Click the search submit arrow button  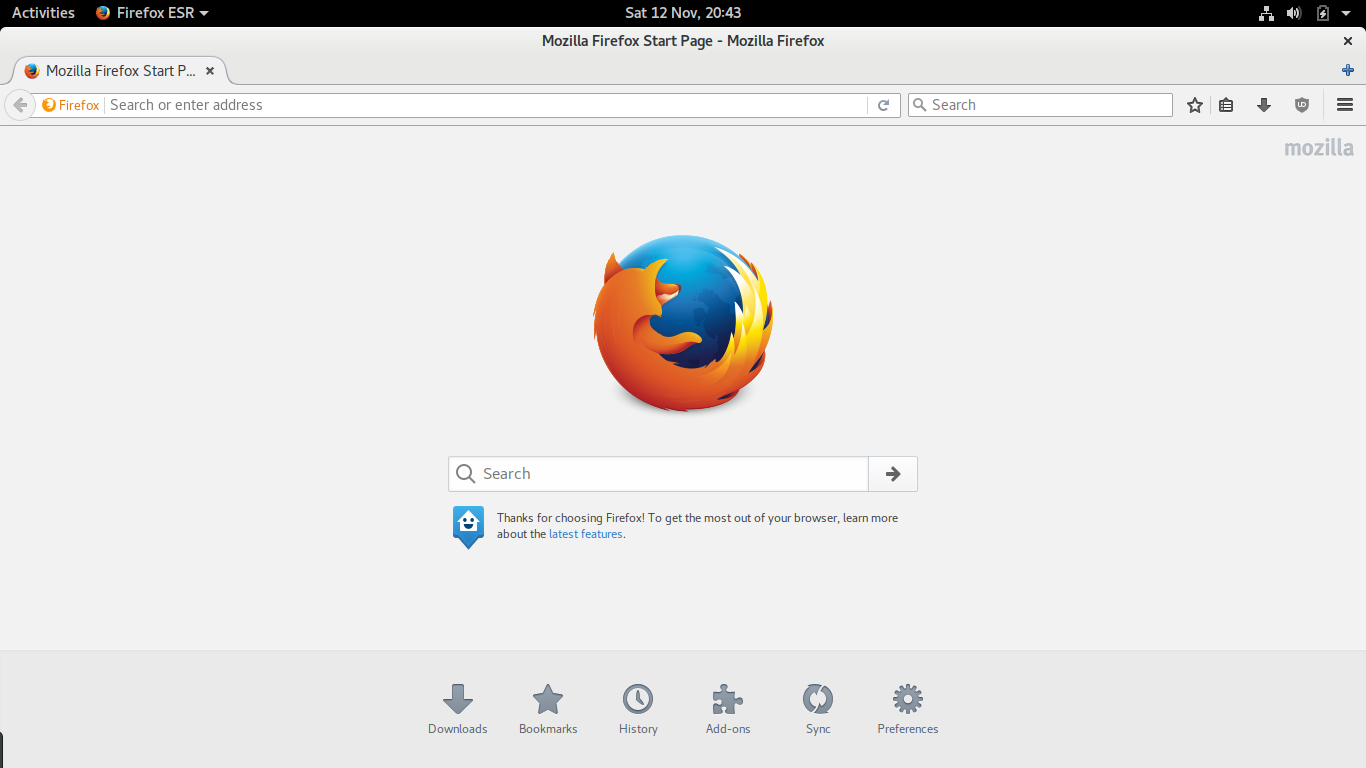click(893, 474)
